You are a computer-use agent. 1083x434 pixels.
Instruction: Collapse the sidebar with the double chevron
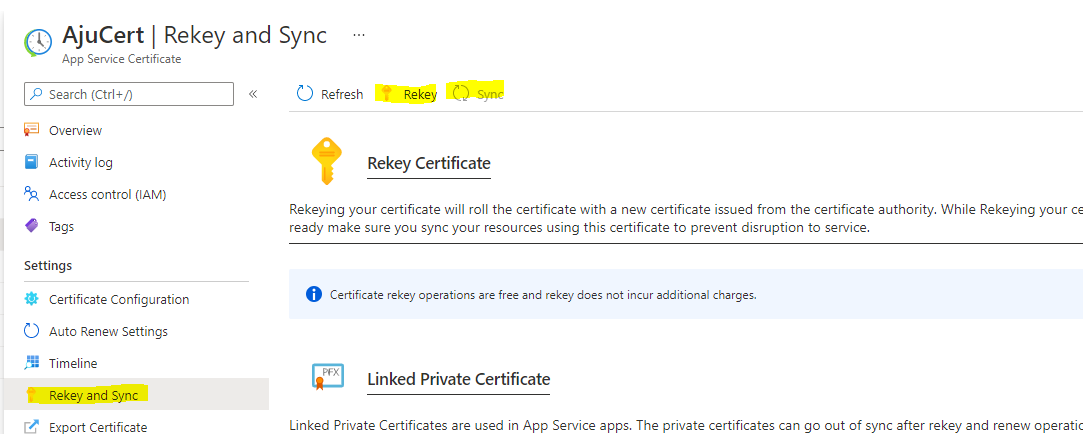tap(253, 94)
